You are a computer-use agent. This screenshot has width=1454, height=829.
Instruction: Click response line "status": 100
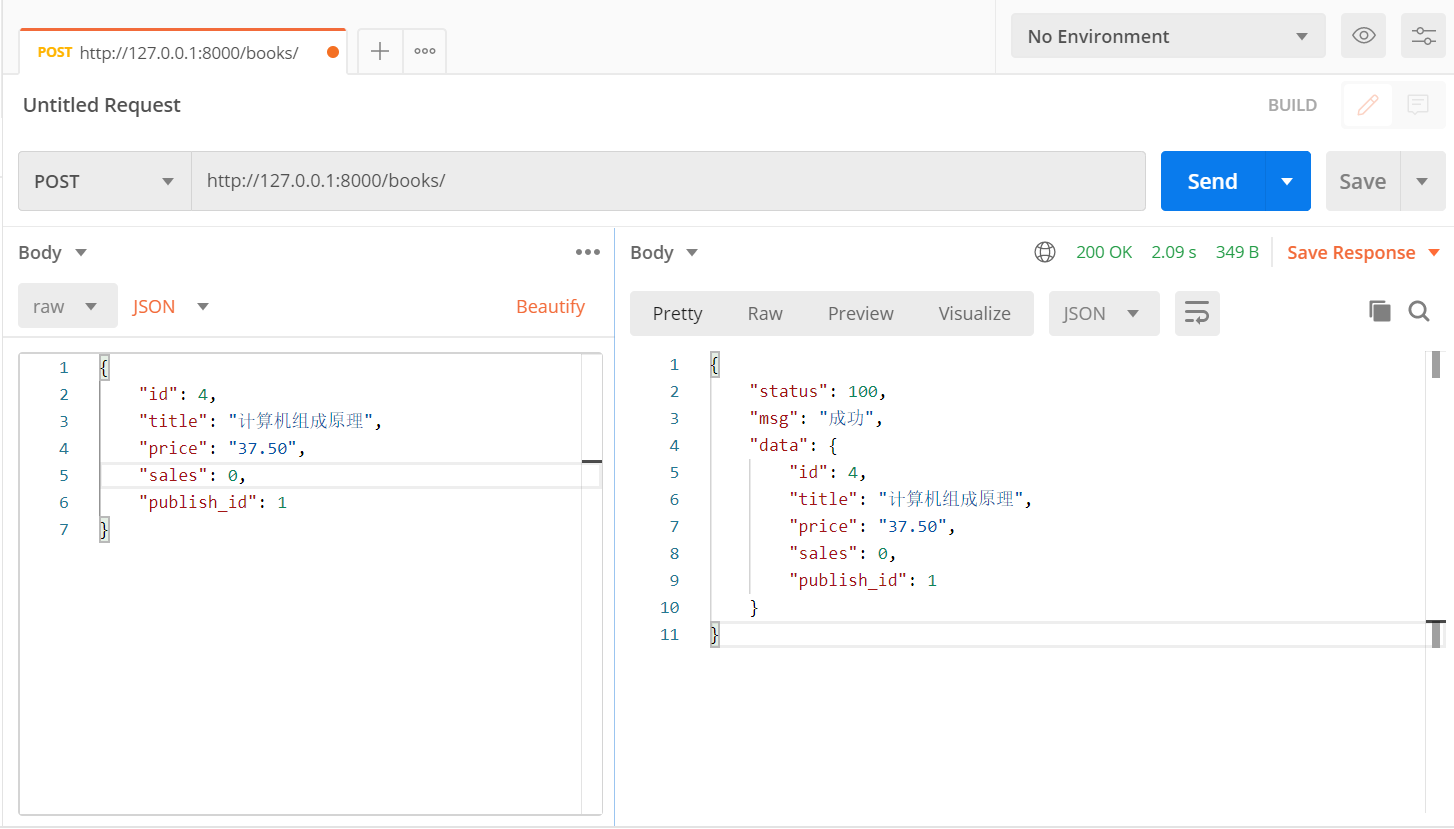[817, 391]
